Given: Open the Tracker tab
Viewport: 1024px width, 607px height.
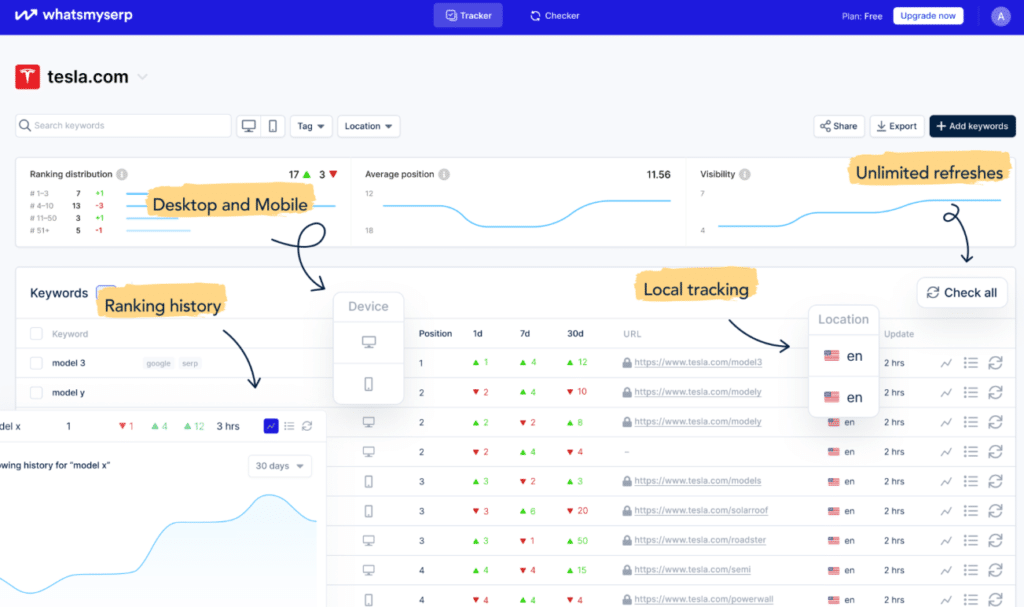Looking at the screenshot, I should click(468, 16).
